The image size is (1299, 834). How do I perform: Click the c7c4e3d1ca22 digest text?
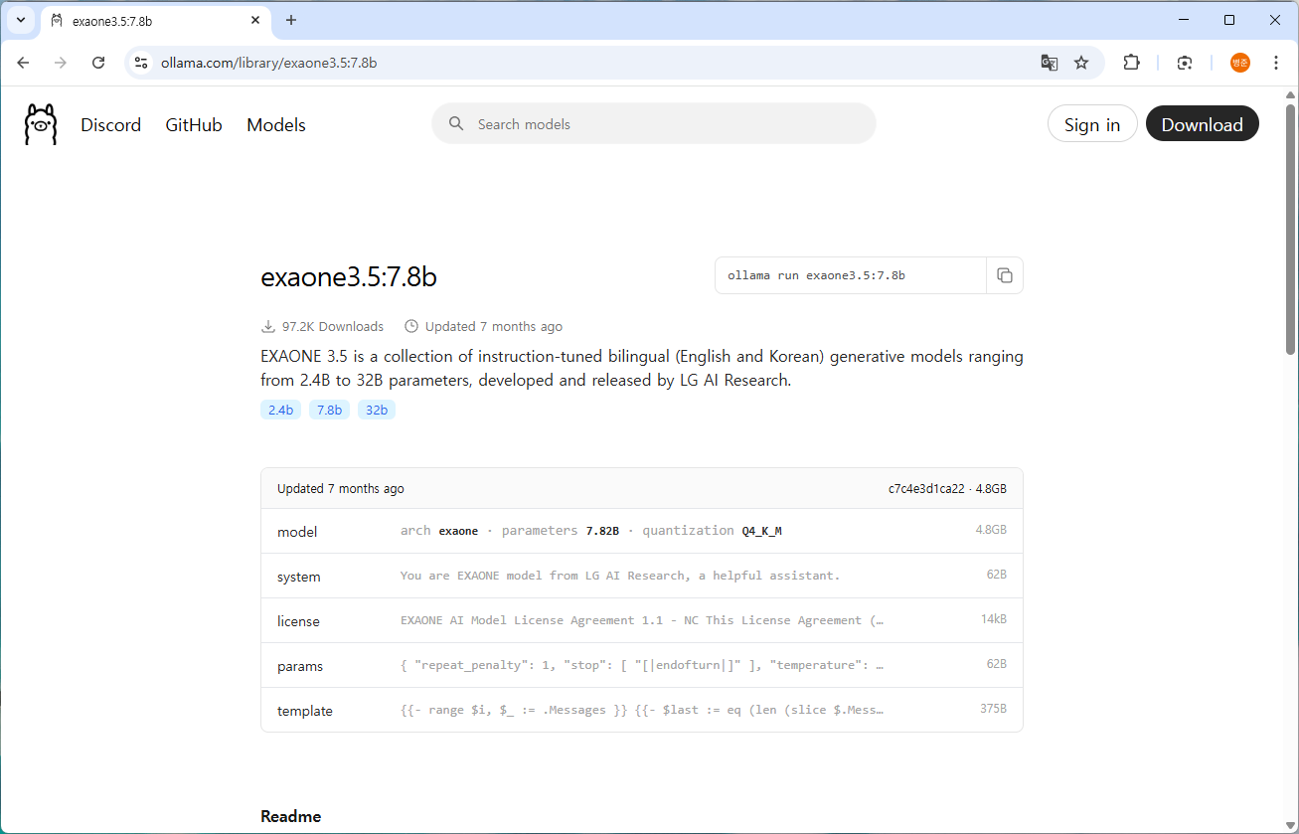click(x=926, y=489)
